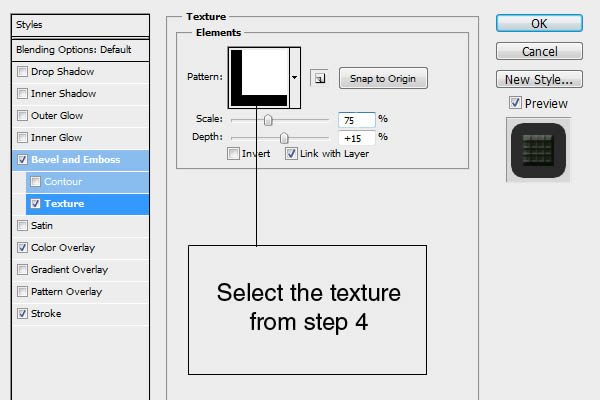Click Snap to Origin button
Viewport: 600px width, 400px height.
click(x=383, y=78)
